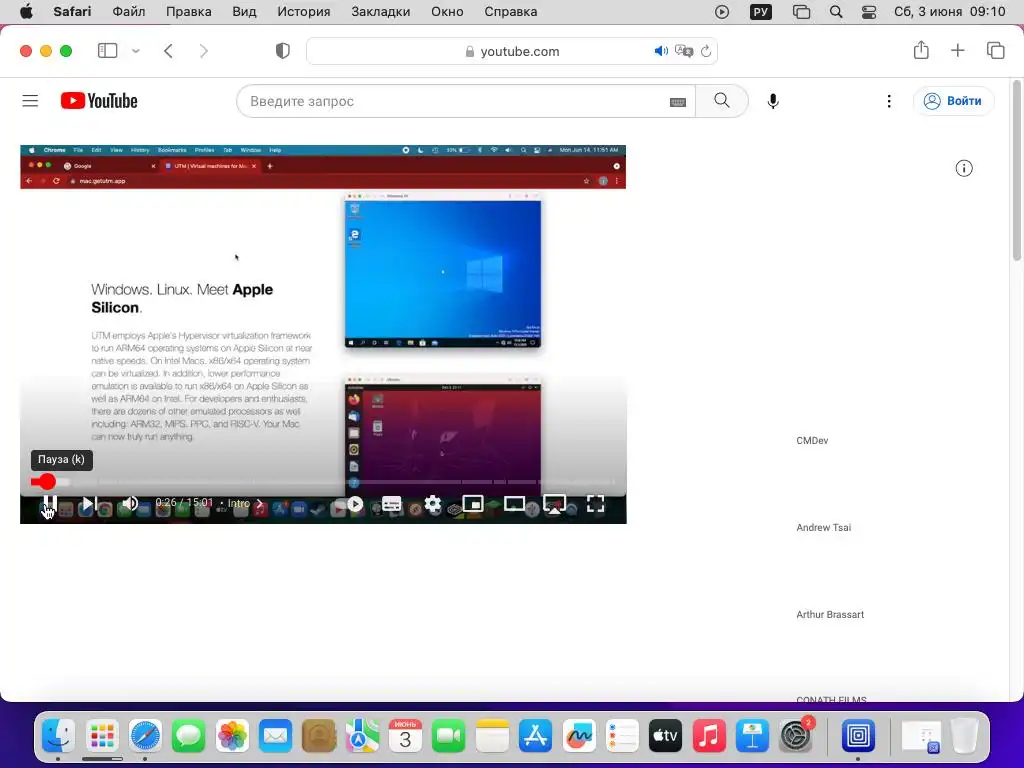
Task: Switch to miniplayer mode
Action: (473, 504)
